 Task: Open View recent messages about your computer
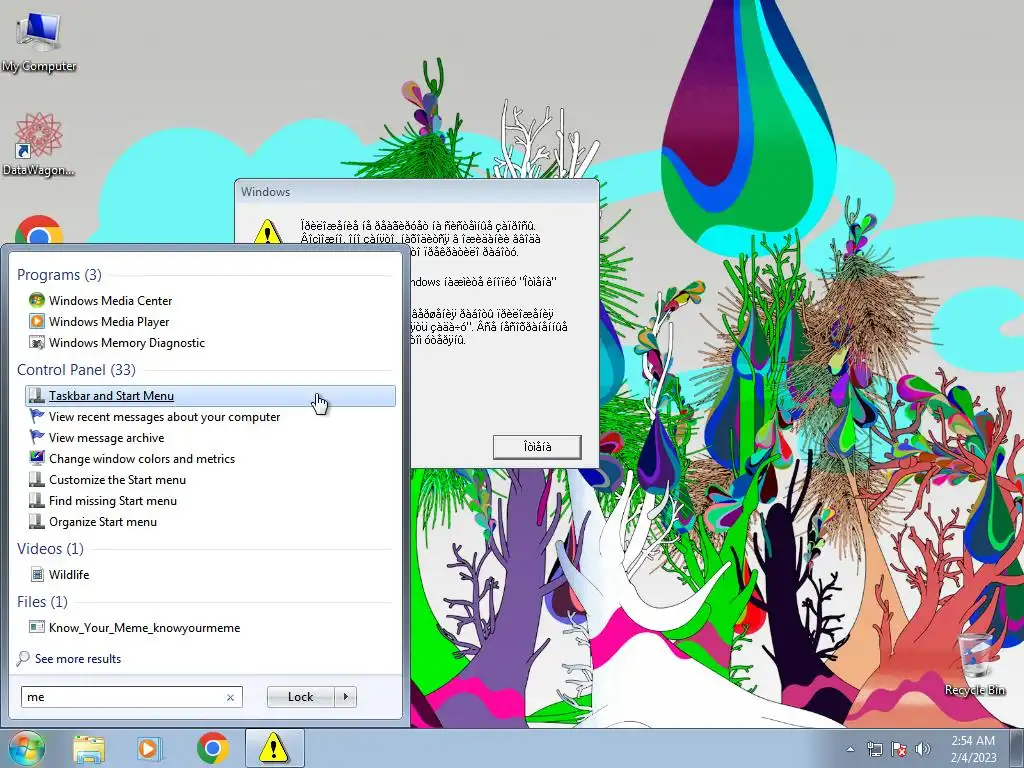coord(210,417)
